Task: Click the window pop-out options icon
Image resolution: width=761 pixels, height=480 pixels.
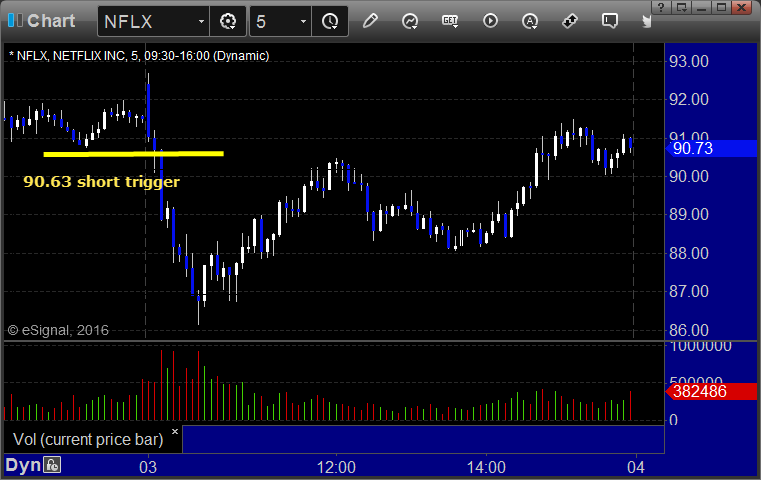Action: (x=681, y=7)
